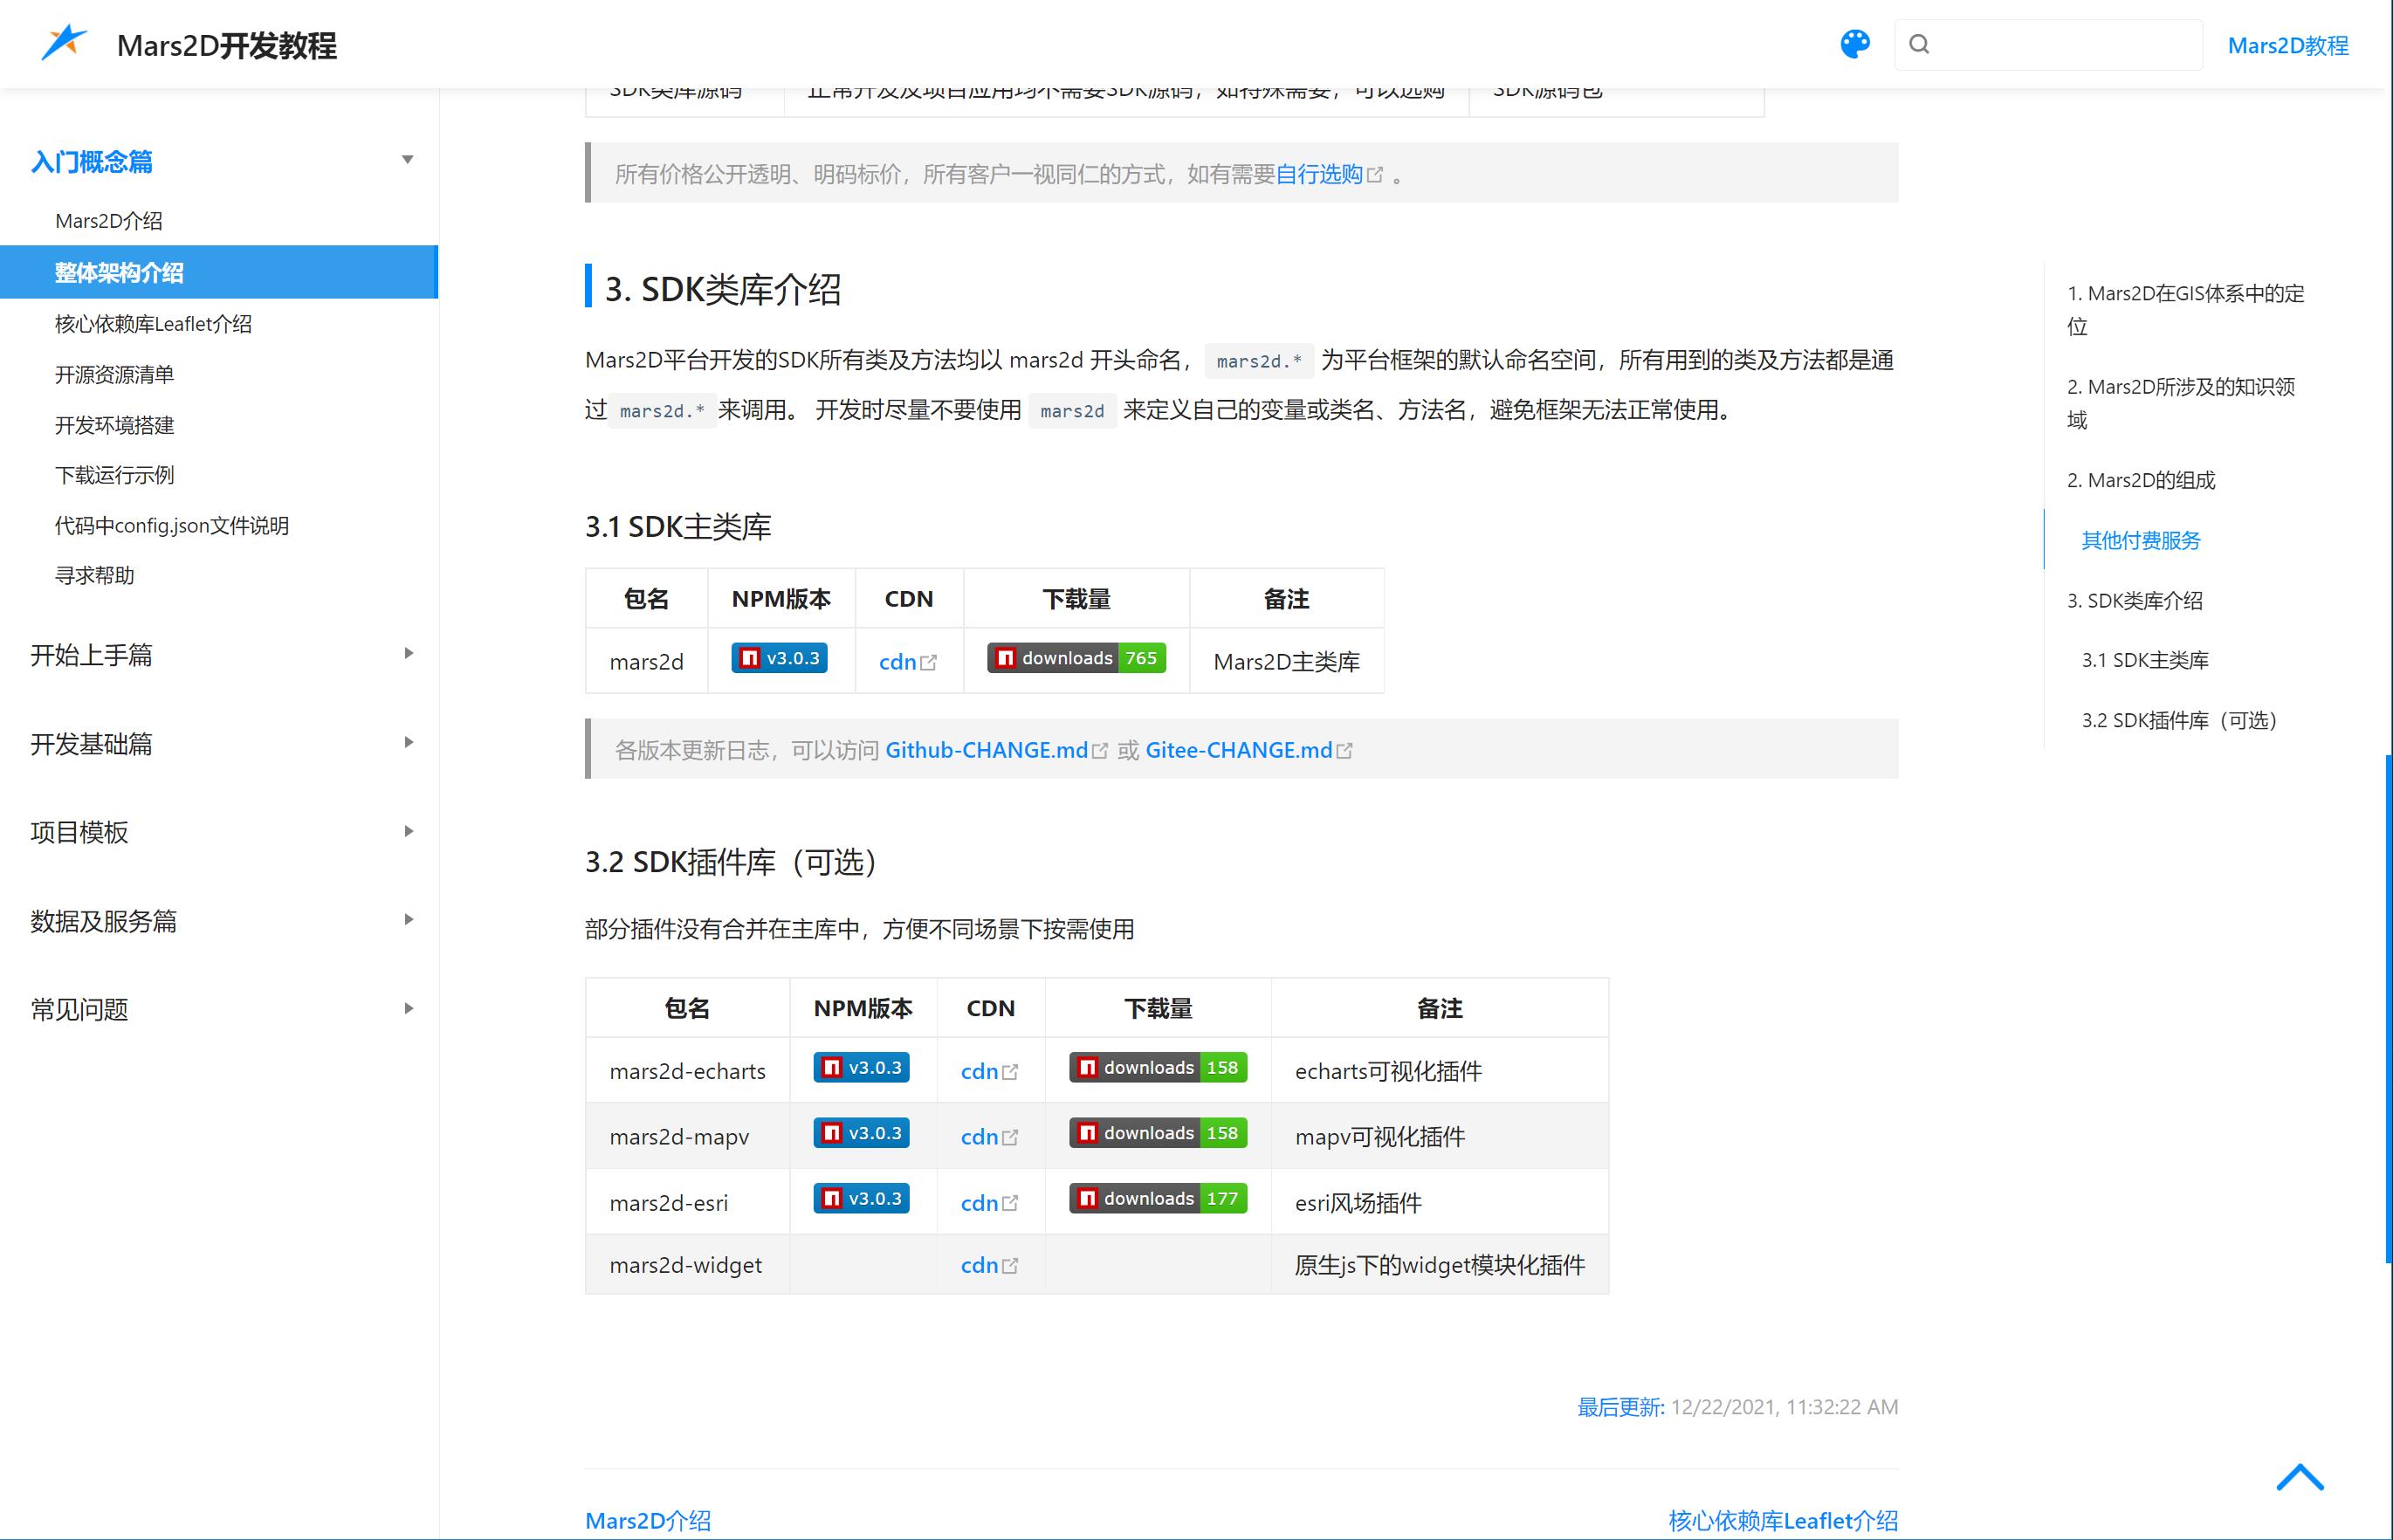The image size is (2393, 1540).
Task: Click the 开始上手篇 section title
Action: 91,654
